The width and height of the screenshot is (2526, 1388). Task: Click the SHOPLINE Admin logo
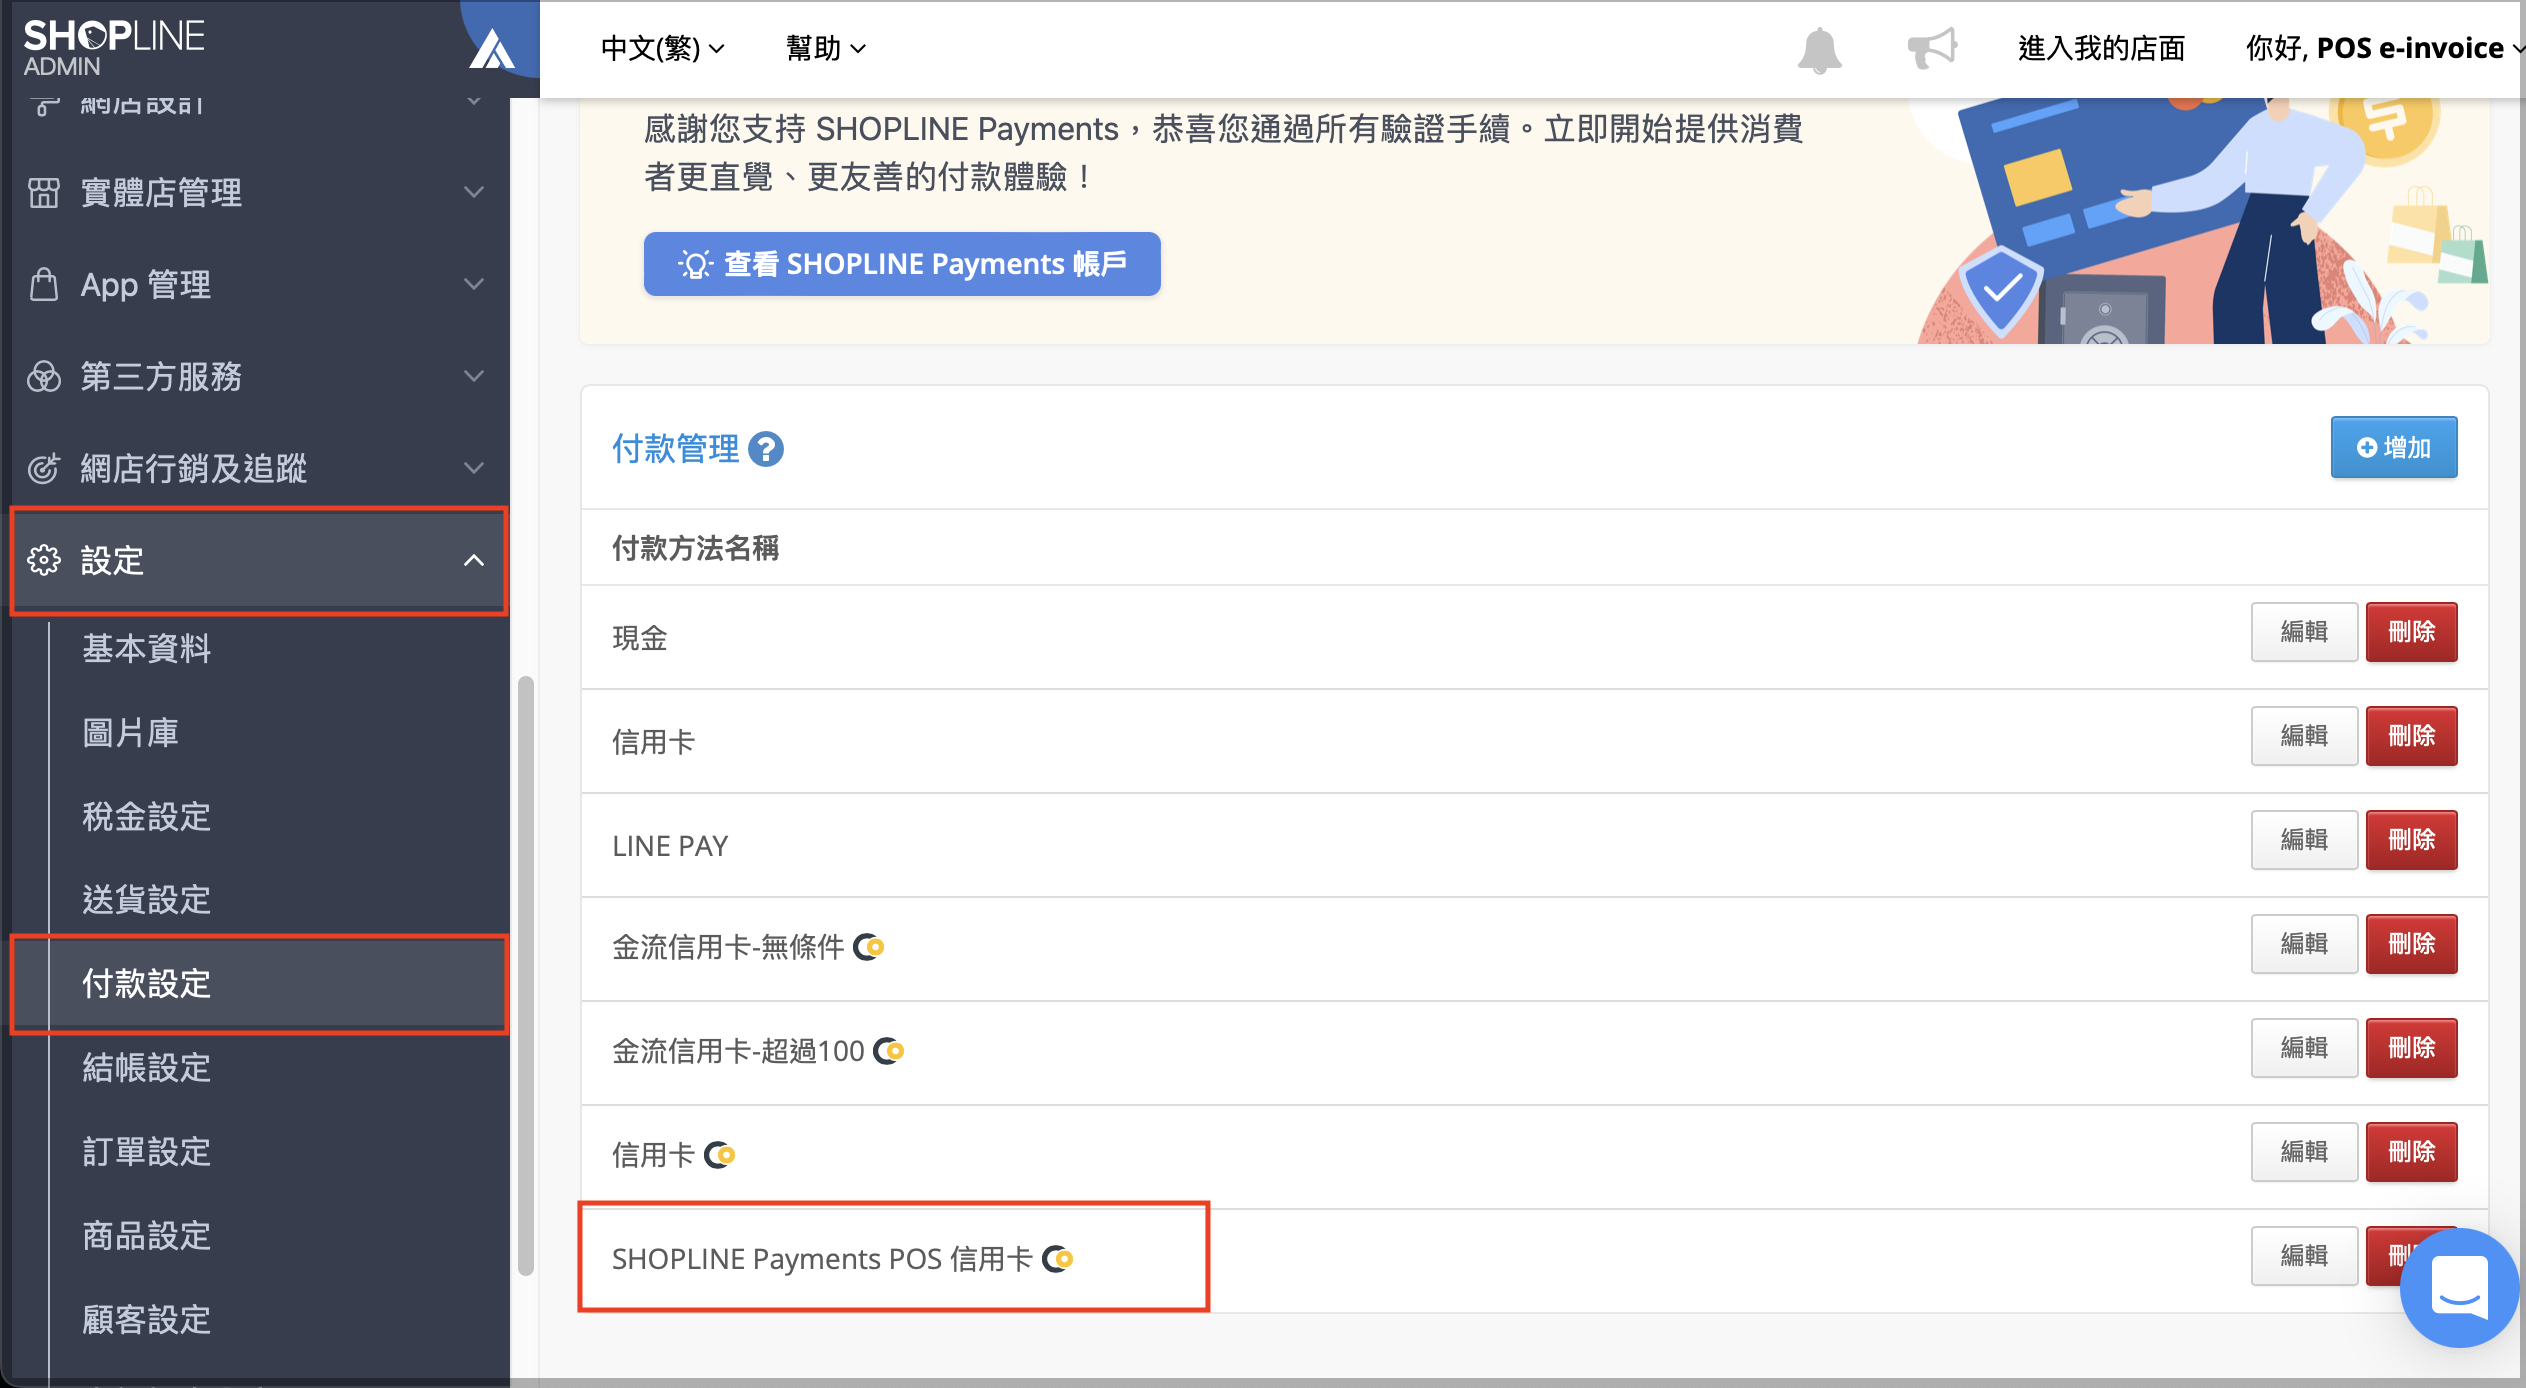click(113, 47)
